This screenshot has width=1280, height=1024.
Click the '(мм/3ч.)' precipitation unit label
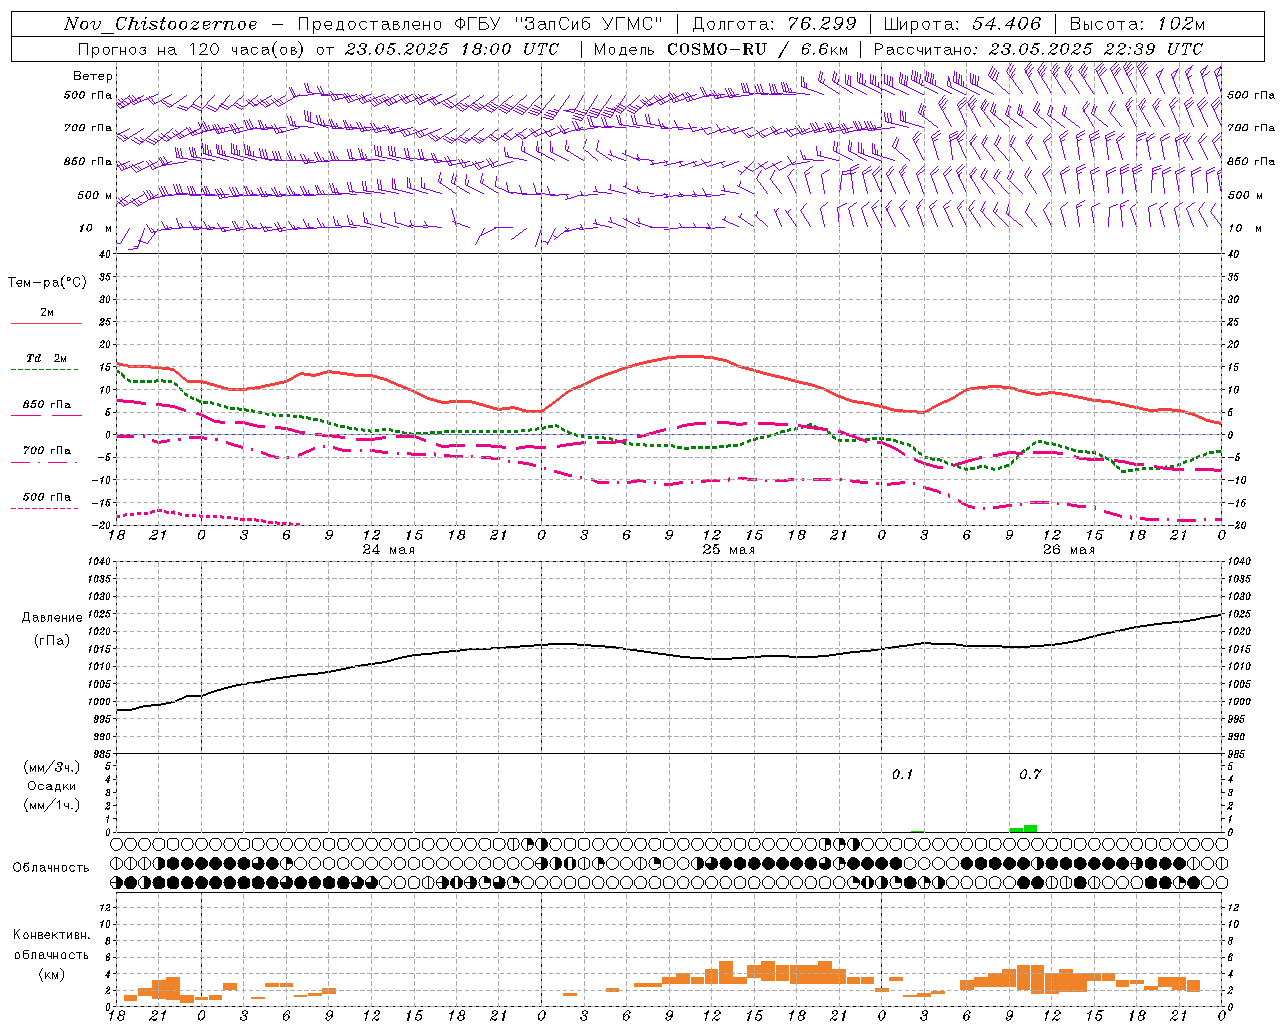click(52, 767)
